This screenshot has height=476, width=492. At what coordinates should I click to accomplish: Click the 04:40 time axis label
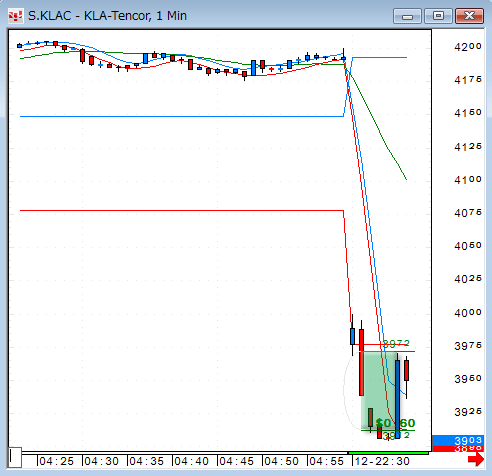191,461
